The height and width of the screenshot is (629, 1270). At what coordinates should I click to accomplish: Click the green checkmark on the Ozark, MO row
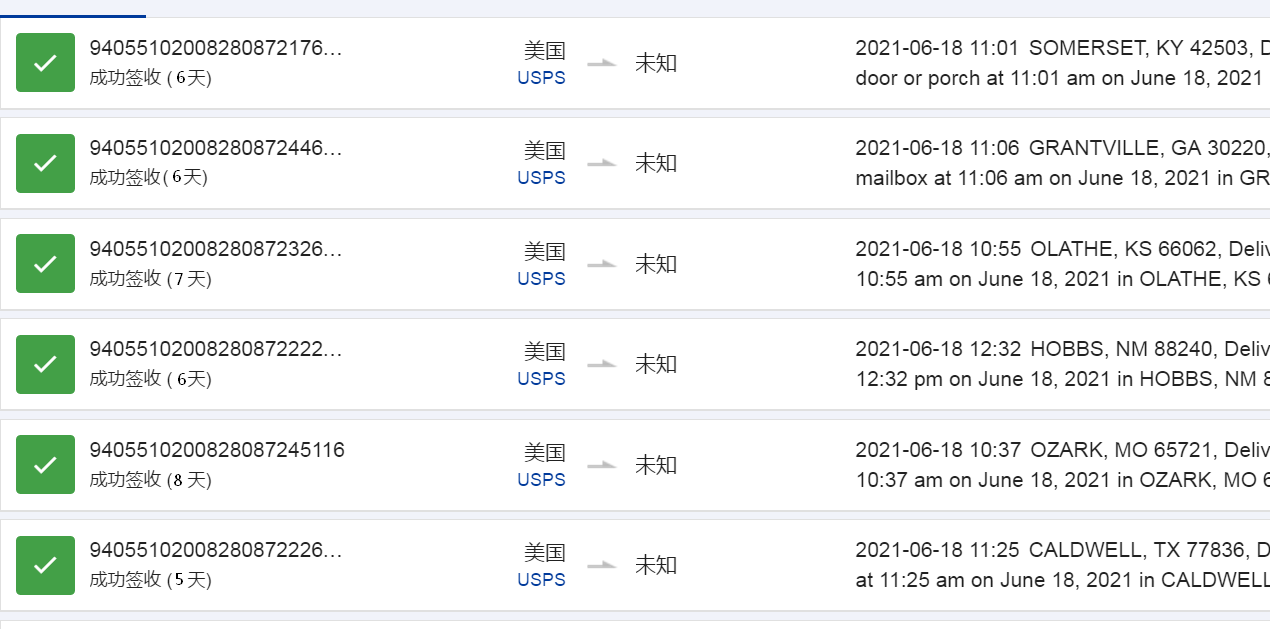[x=45, y=465]
